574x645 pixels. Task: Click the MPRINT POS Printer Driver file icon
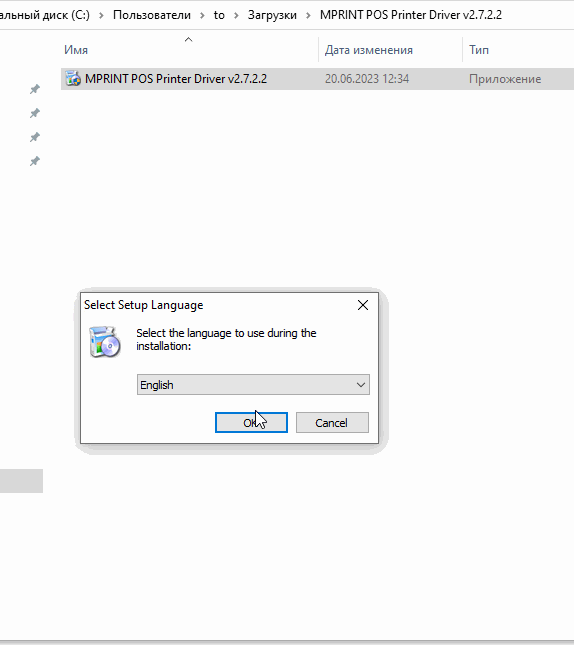pos(73,78)
